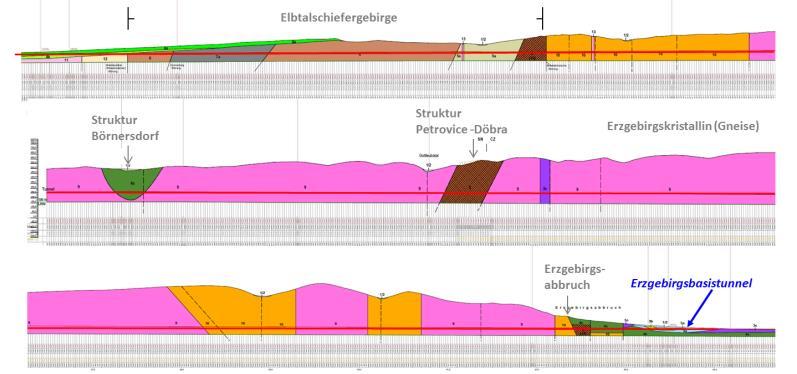Select the gray rock unit in top section
The image size is (797, 374).
(221, 54)
